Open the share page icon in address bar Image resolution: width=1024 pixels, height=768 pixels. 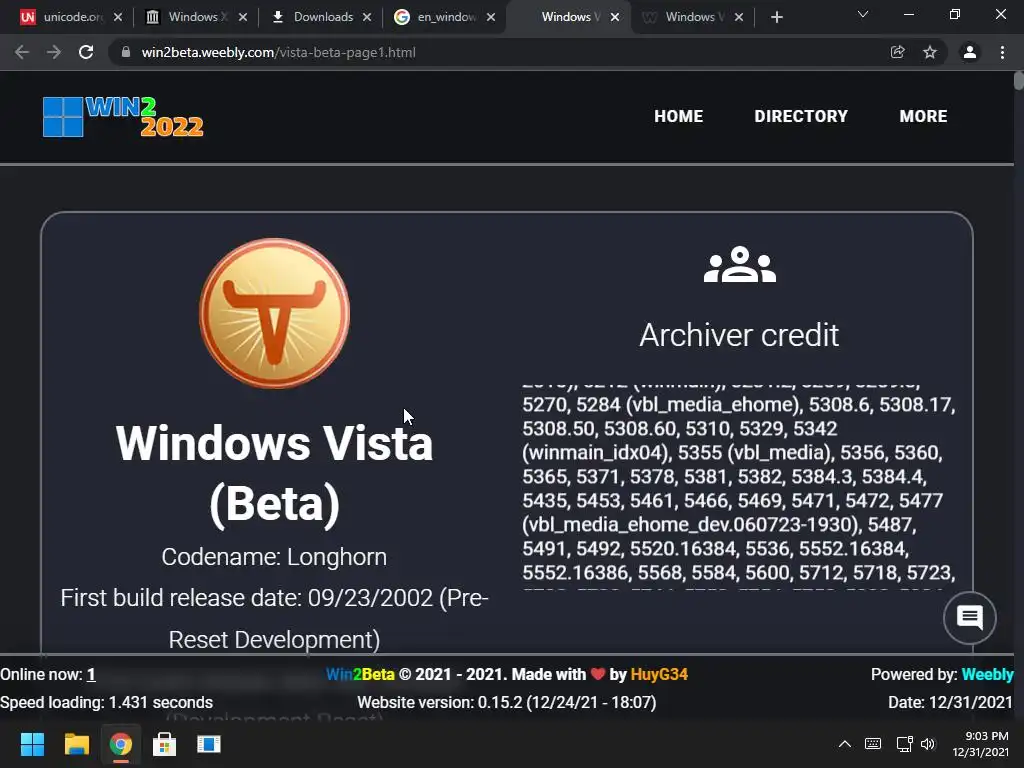[897, 52]
